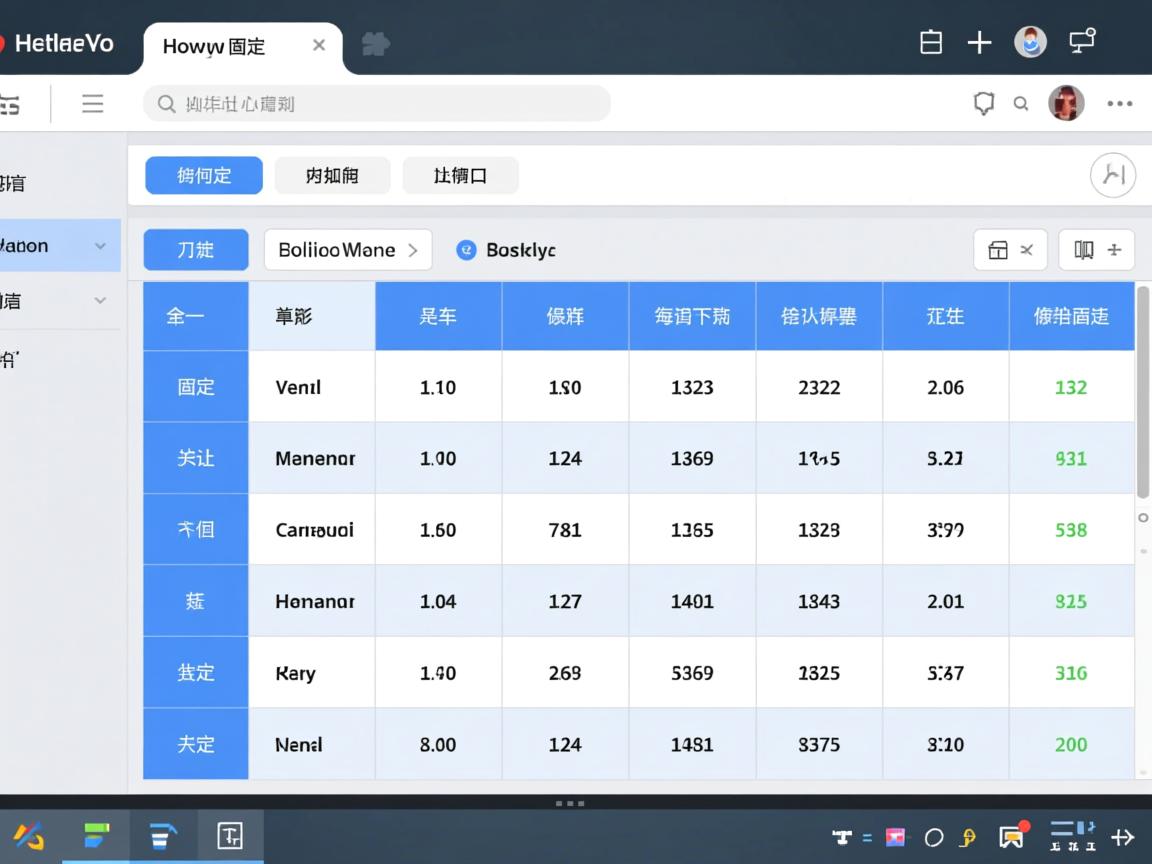
Task: Click the circular floating assistant icon
Action: (1113, 174)
